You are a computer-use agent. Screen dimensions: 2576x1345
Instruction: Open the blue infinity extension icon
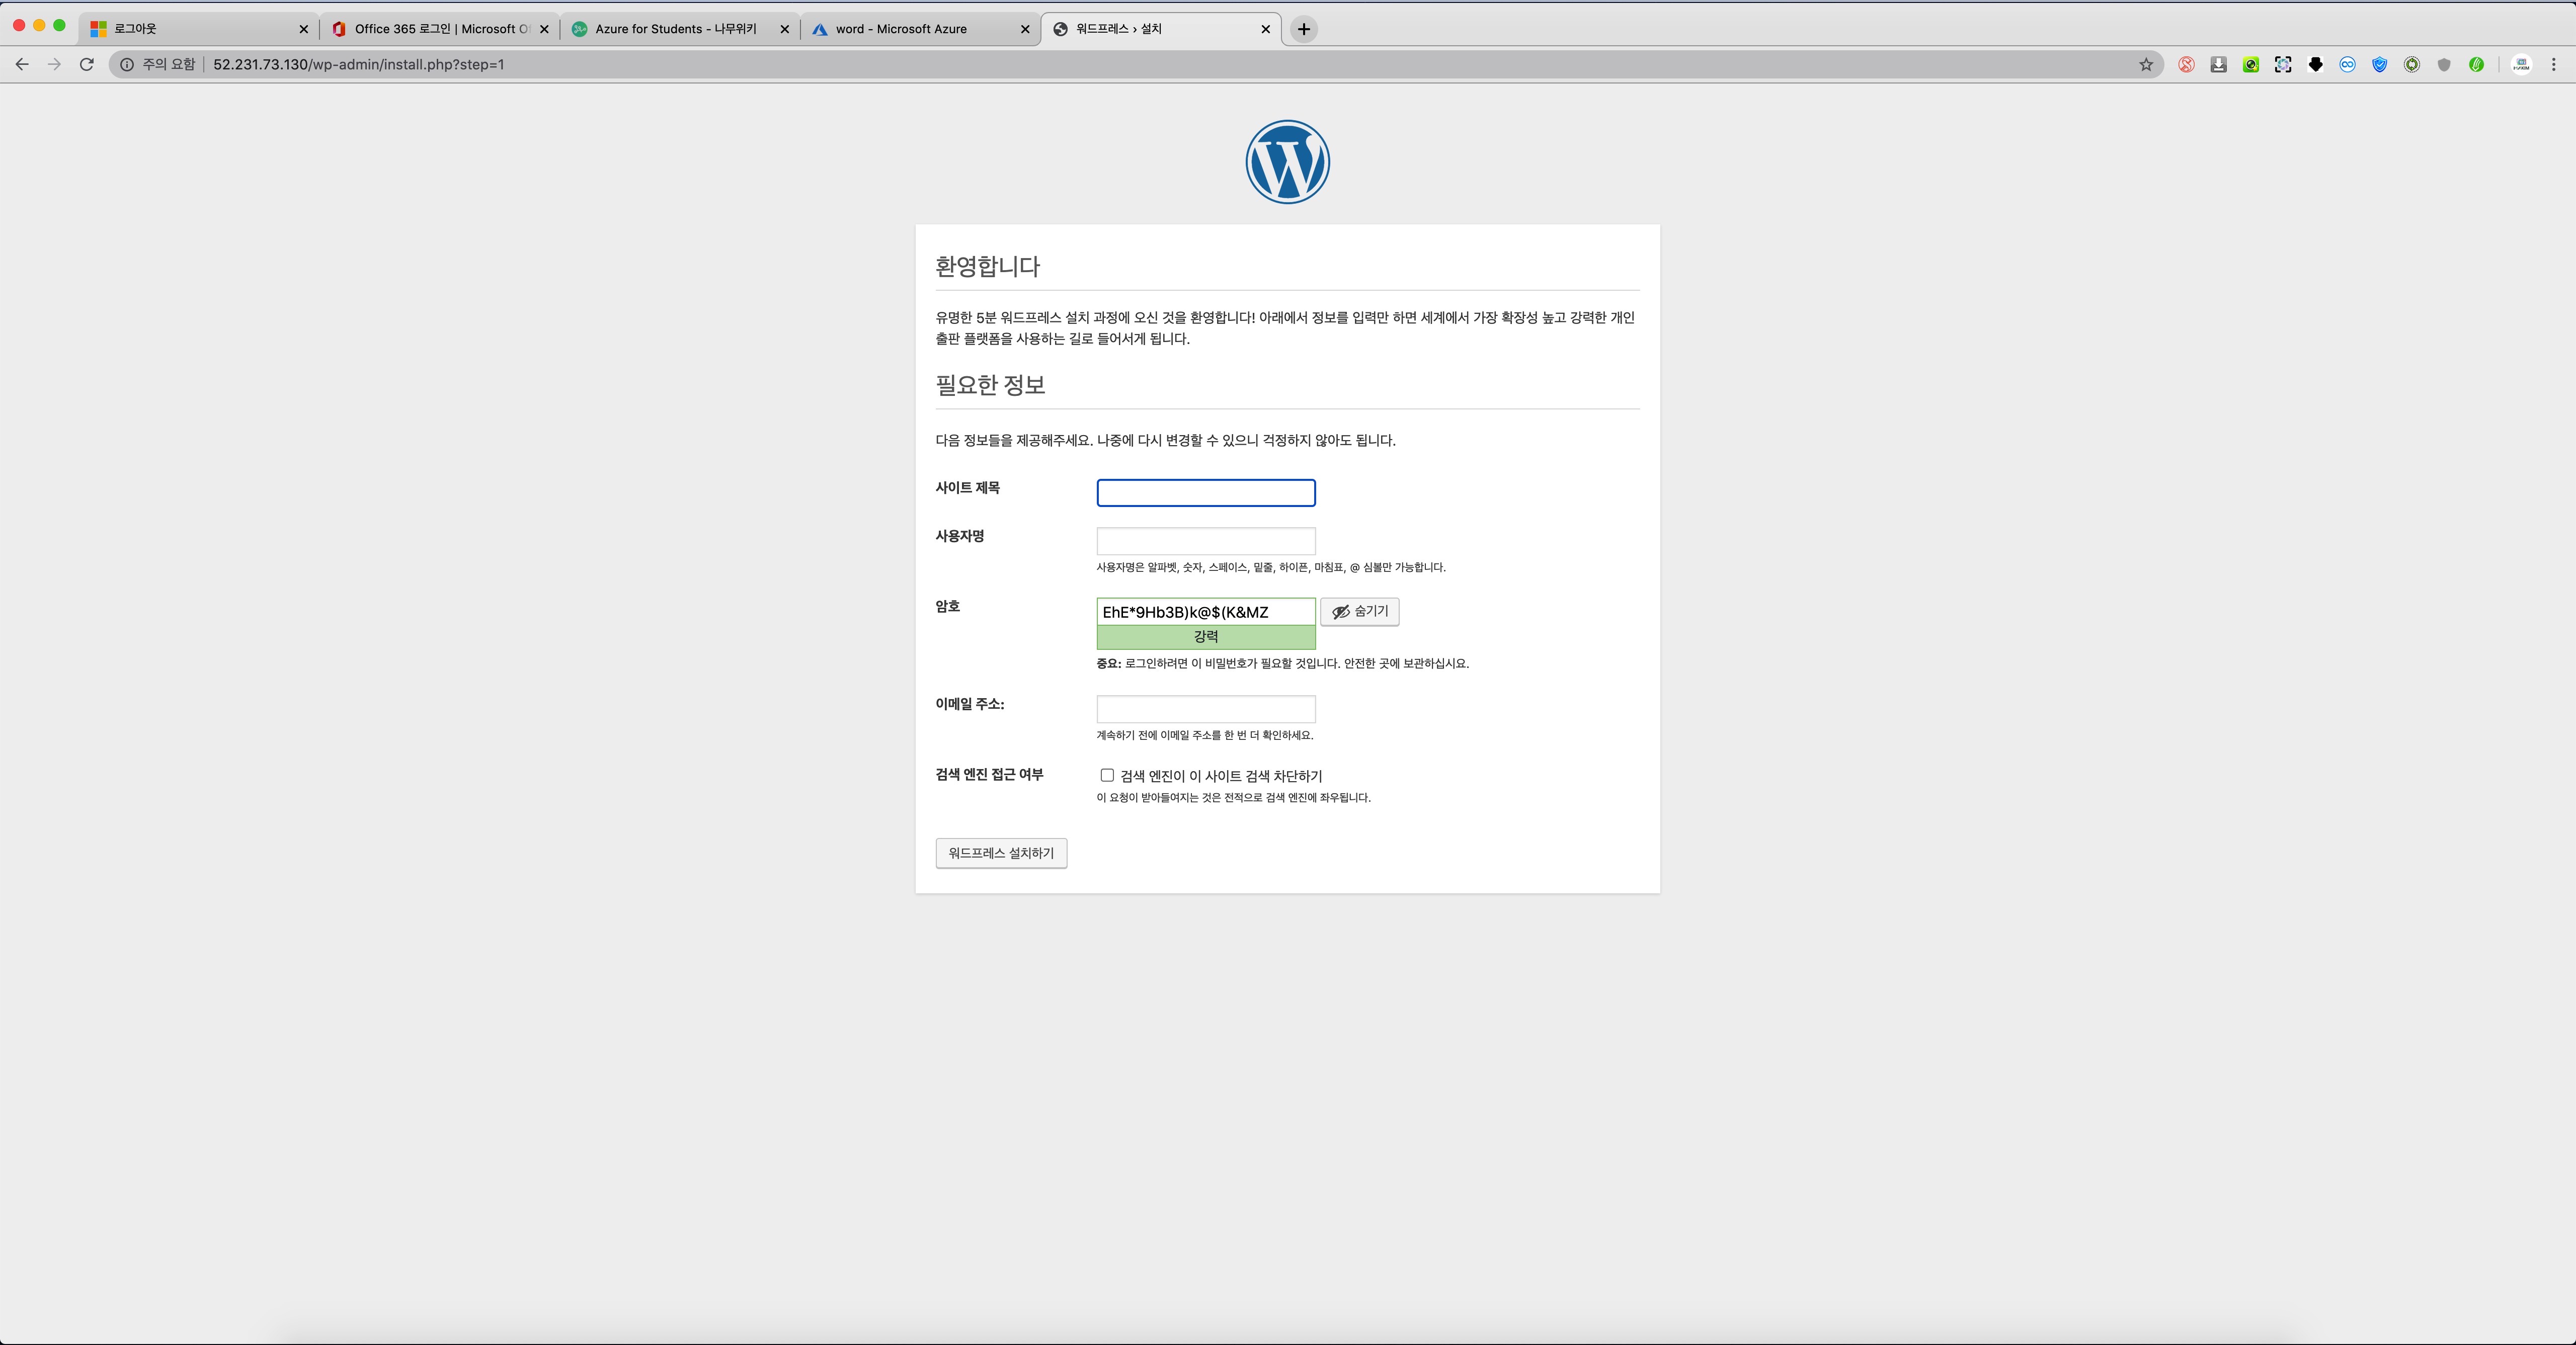tap(2347, 64)
